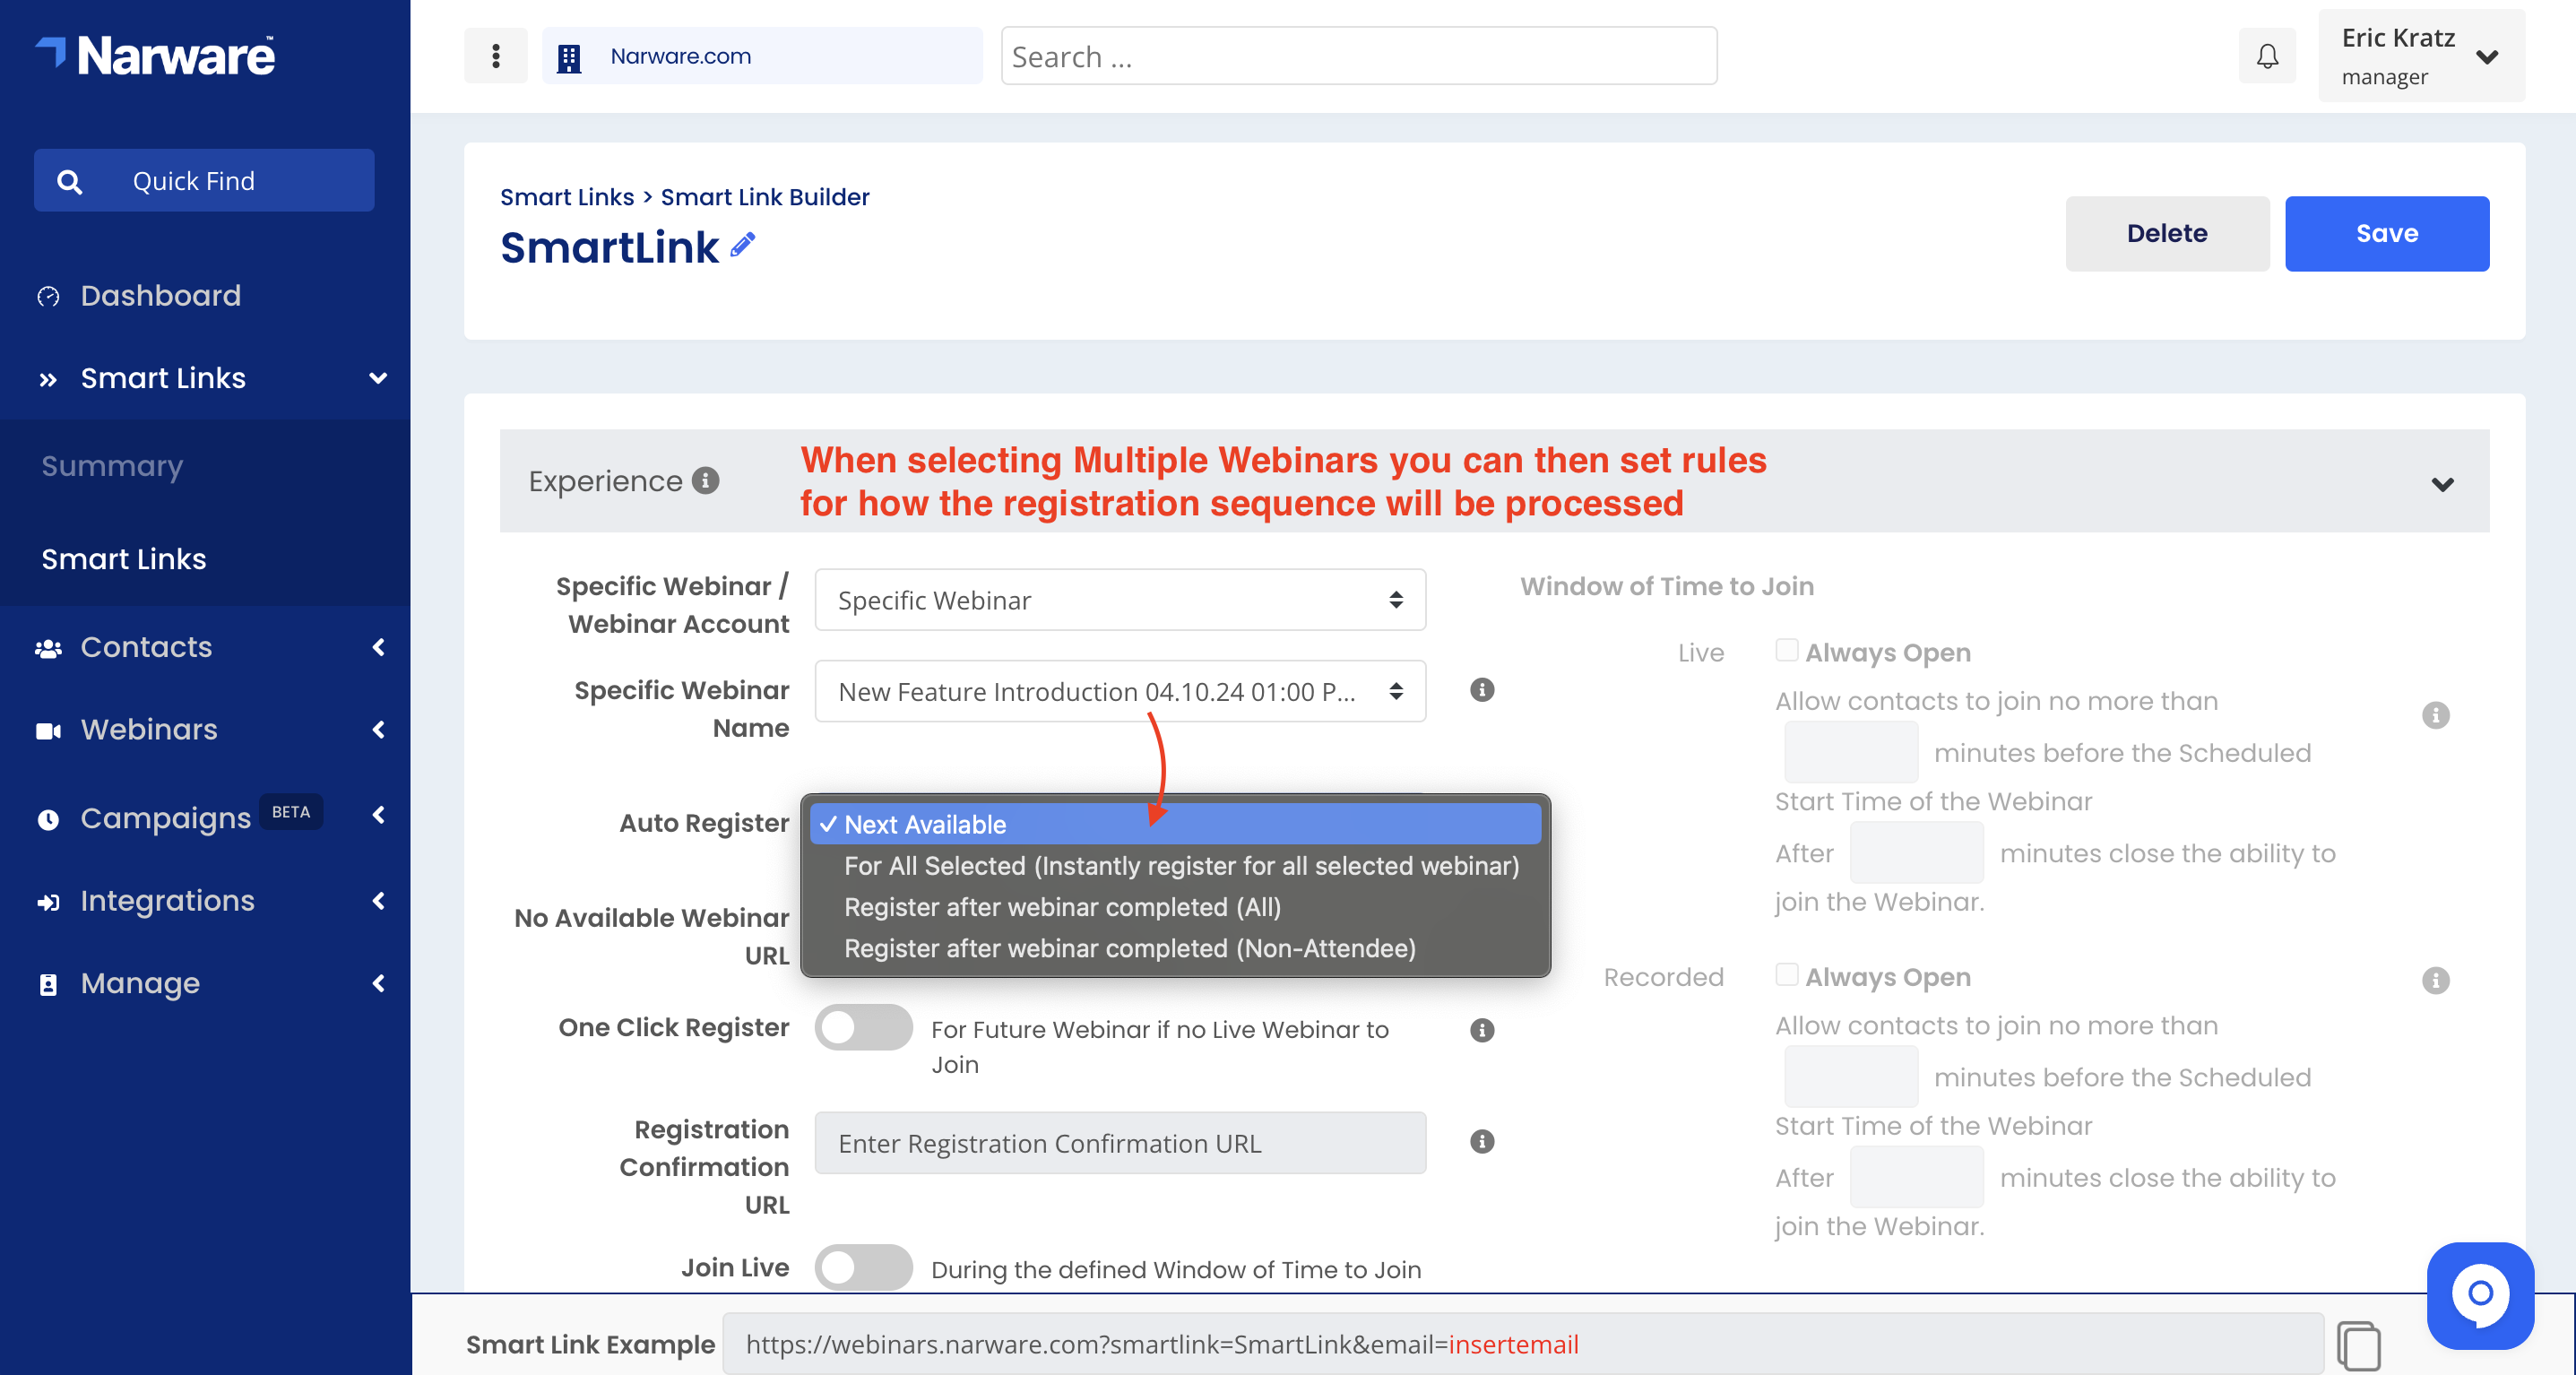
Task: Check Always Open for Live
Action: pos(1787,650)
